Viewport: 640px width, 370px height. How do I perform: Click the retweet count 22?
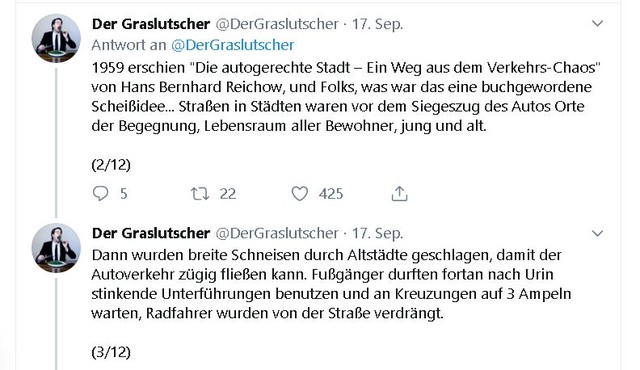pyautogui.click(x=228, y=193)
